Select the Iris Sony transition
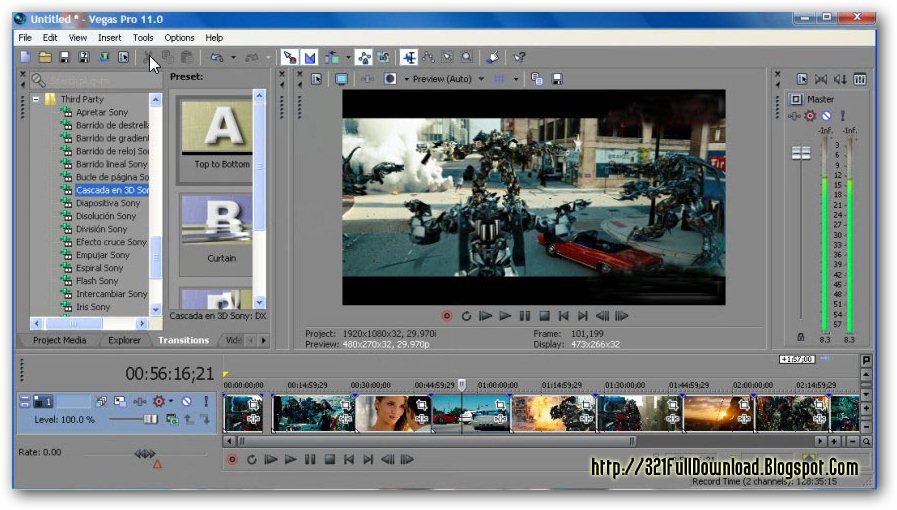897x510 pixels. (93, 307)
